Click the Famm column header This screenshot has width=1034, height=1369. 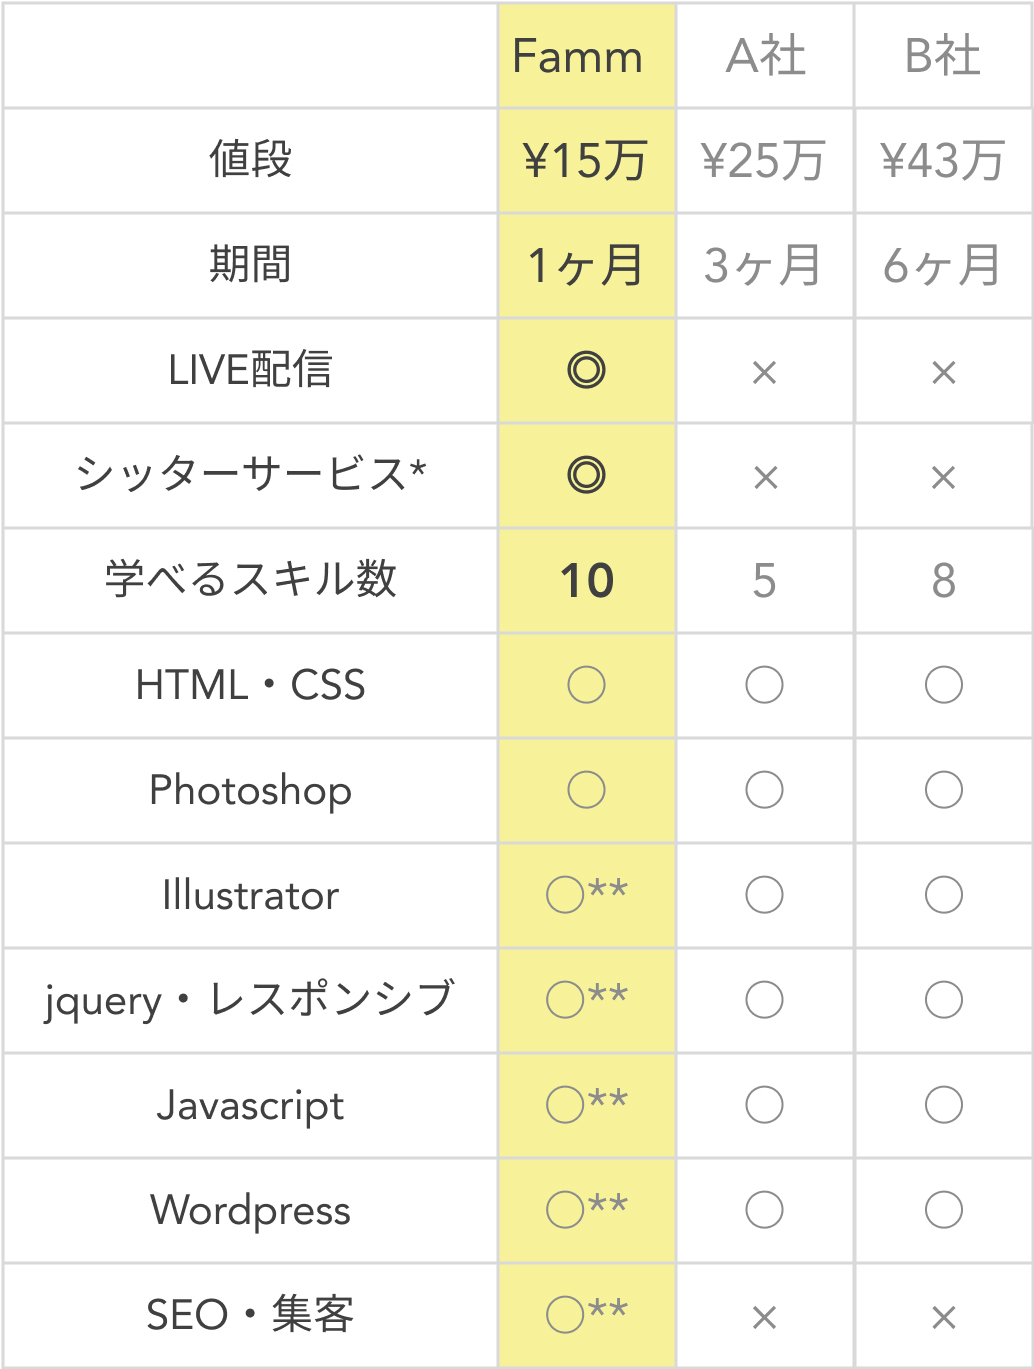tap(577, 57)
